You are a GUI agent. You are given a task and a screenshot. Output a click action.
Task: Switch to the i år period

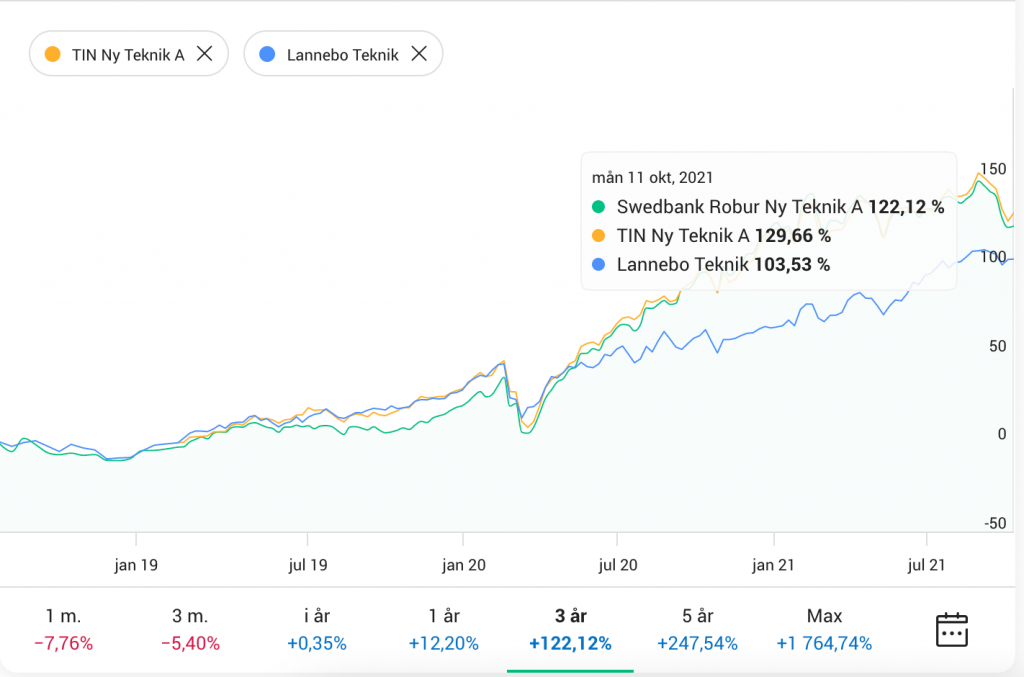pos(317,629)
